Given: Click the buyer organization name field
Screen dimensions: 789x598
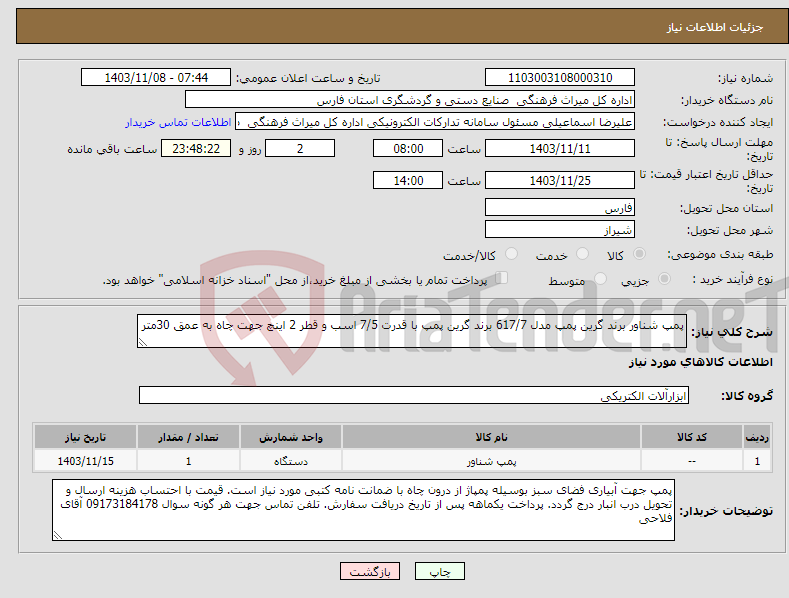Looking at the screenshot, I should pyautogui.click(x=410, y=100).
